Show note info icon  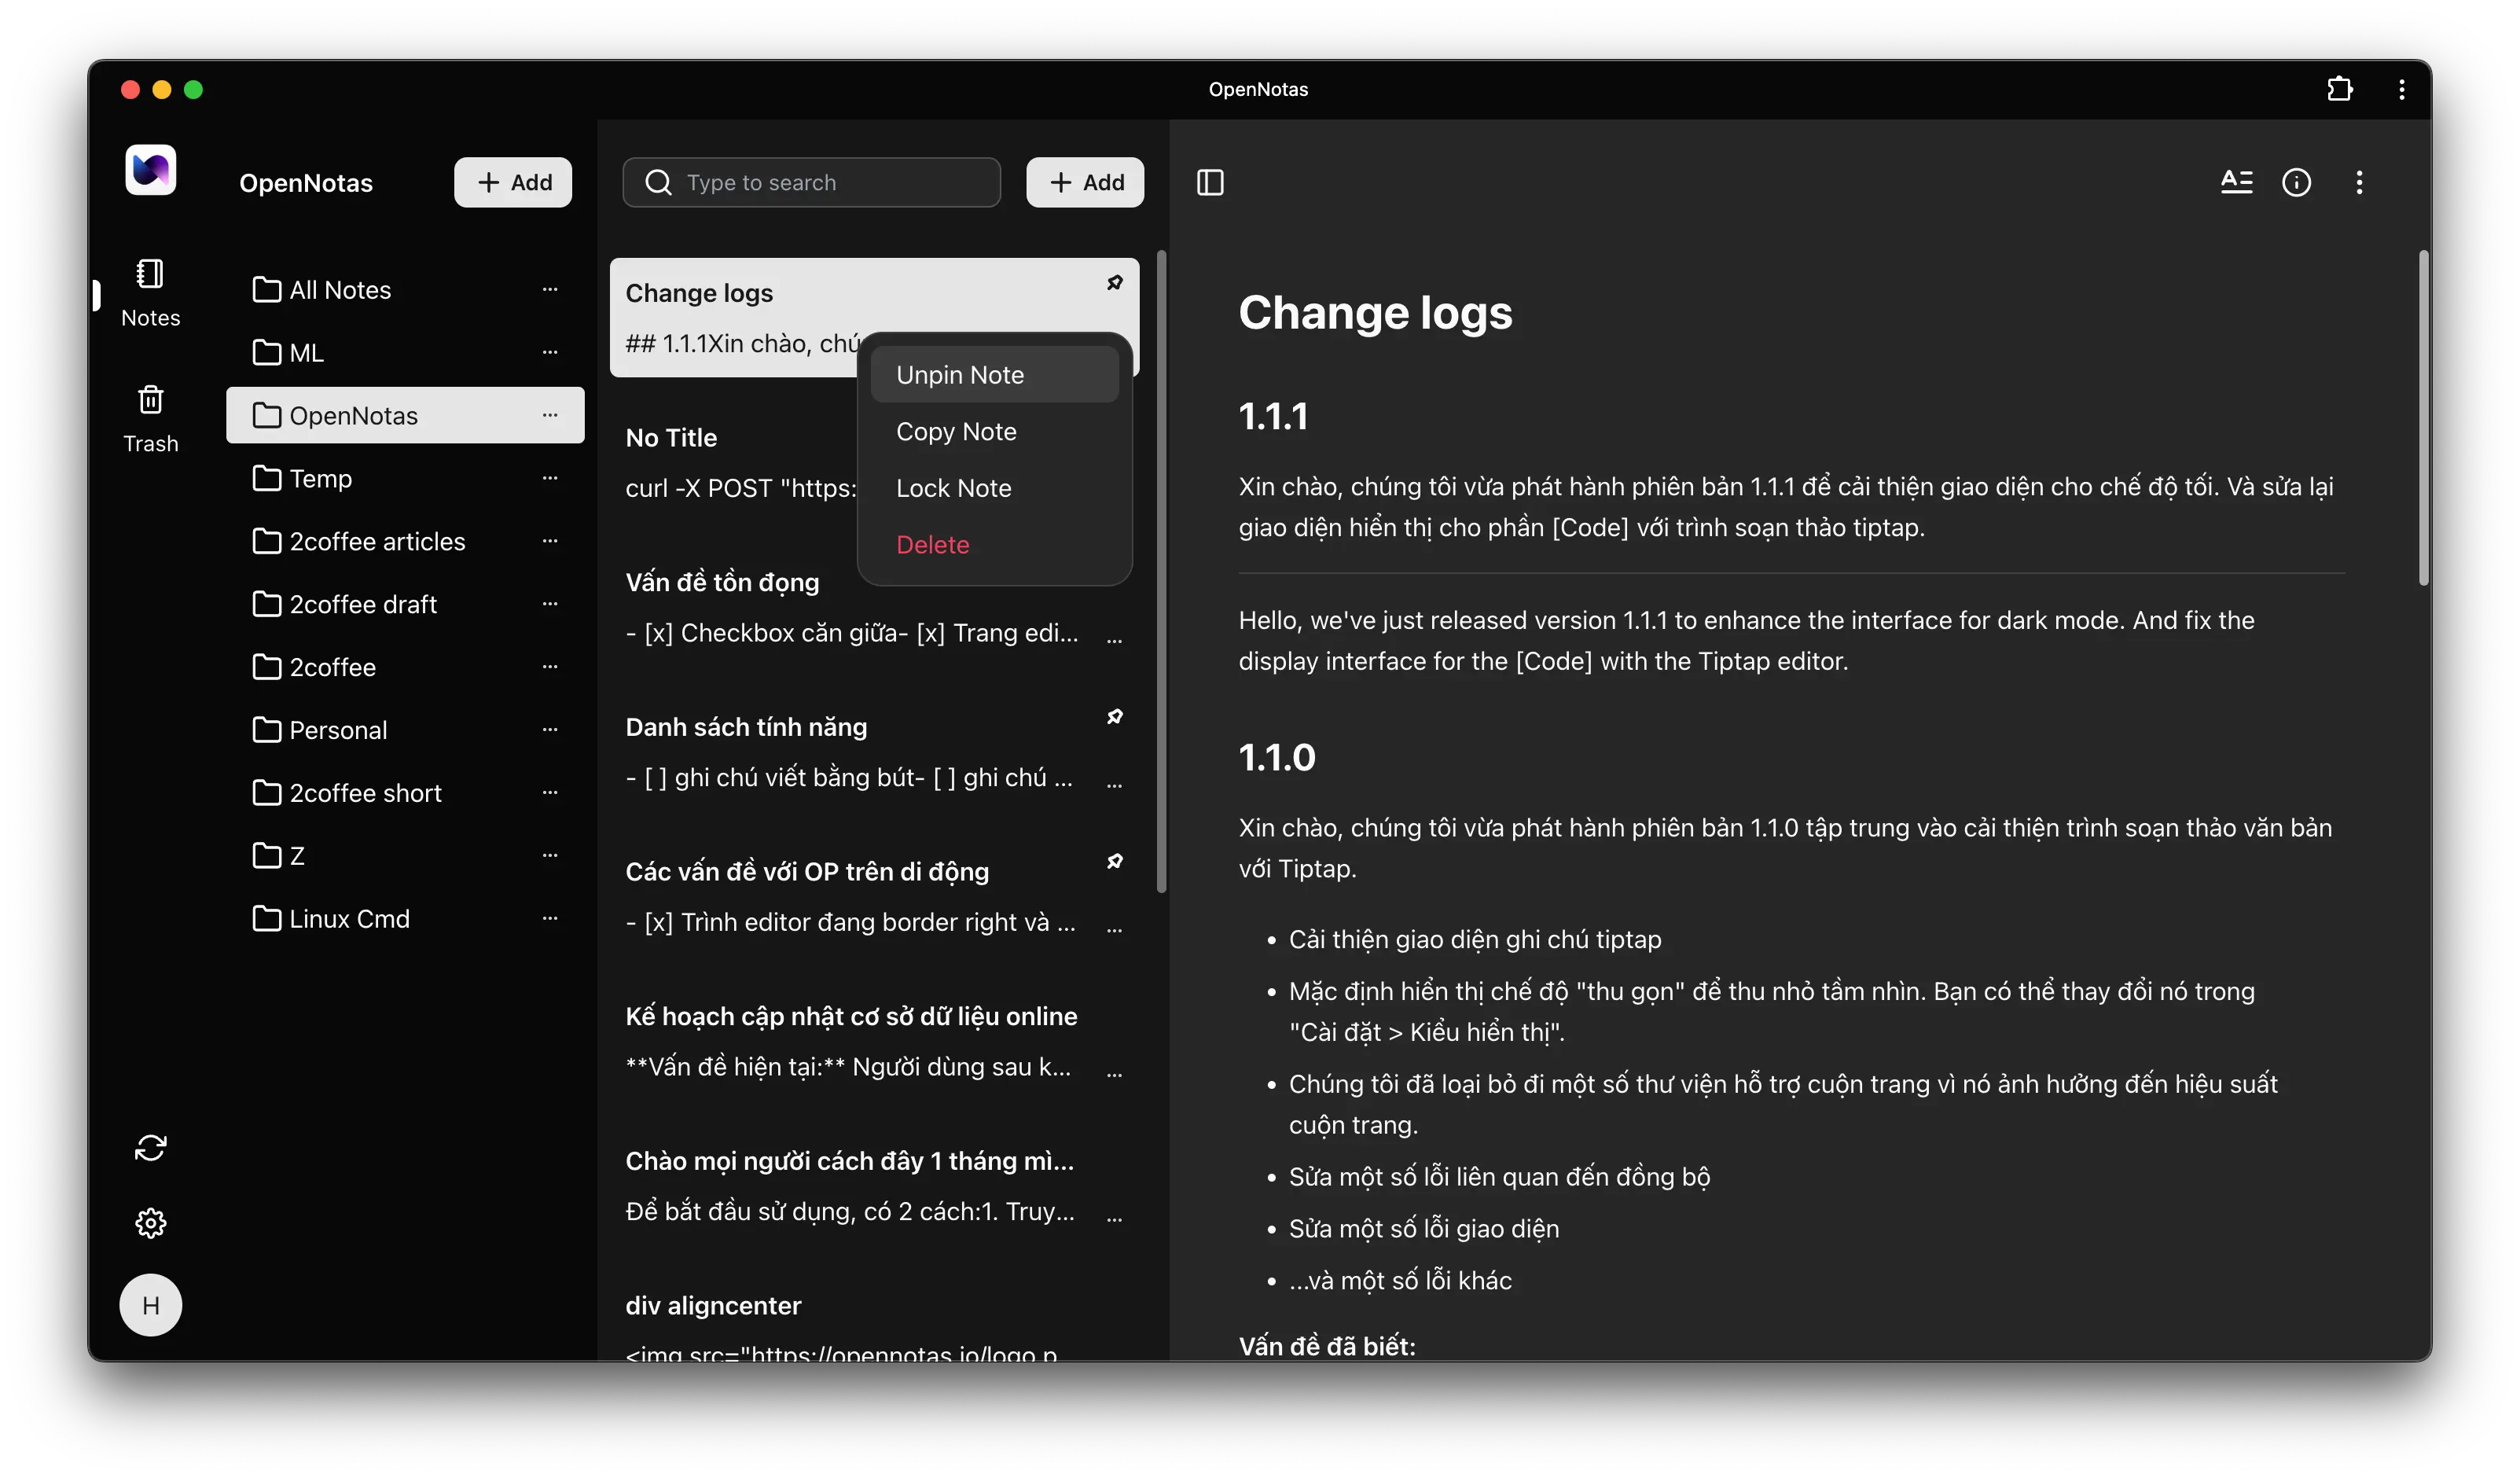2296,182
